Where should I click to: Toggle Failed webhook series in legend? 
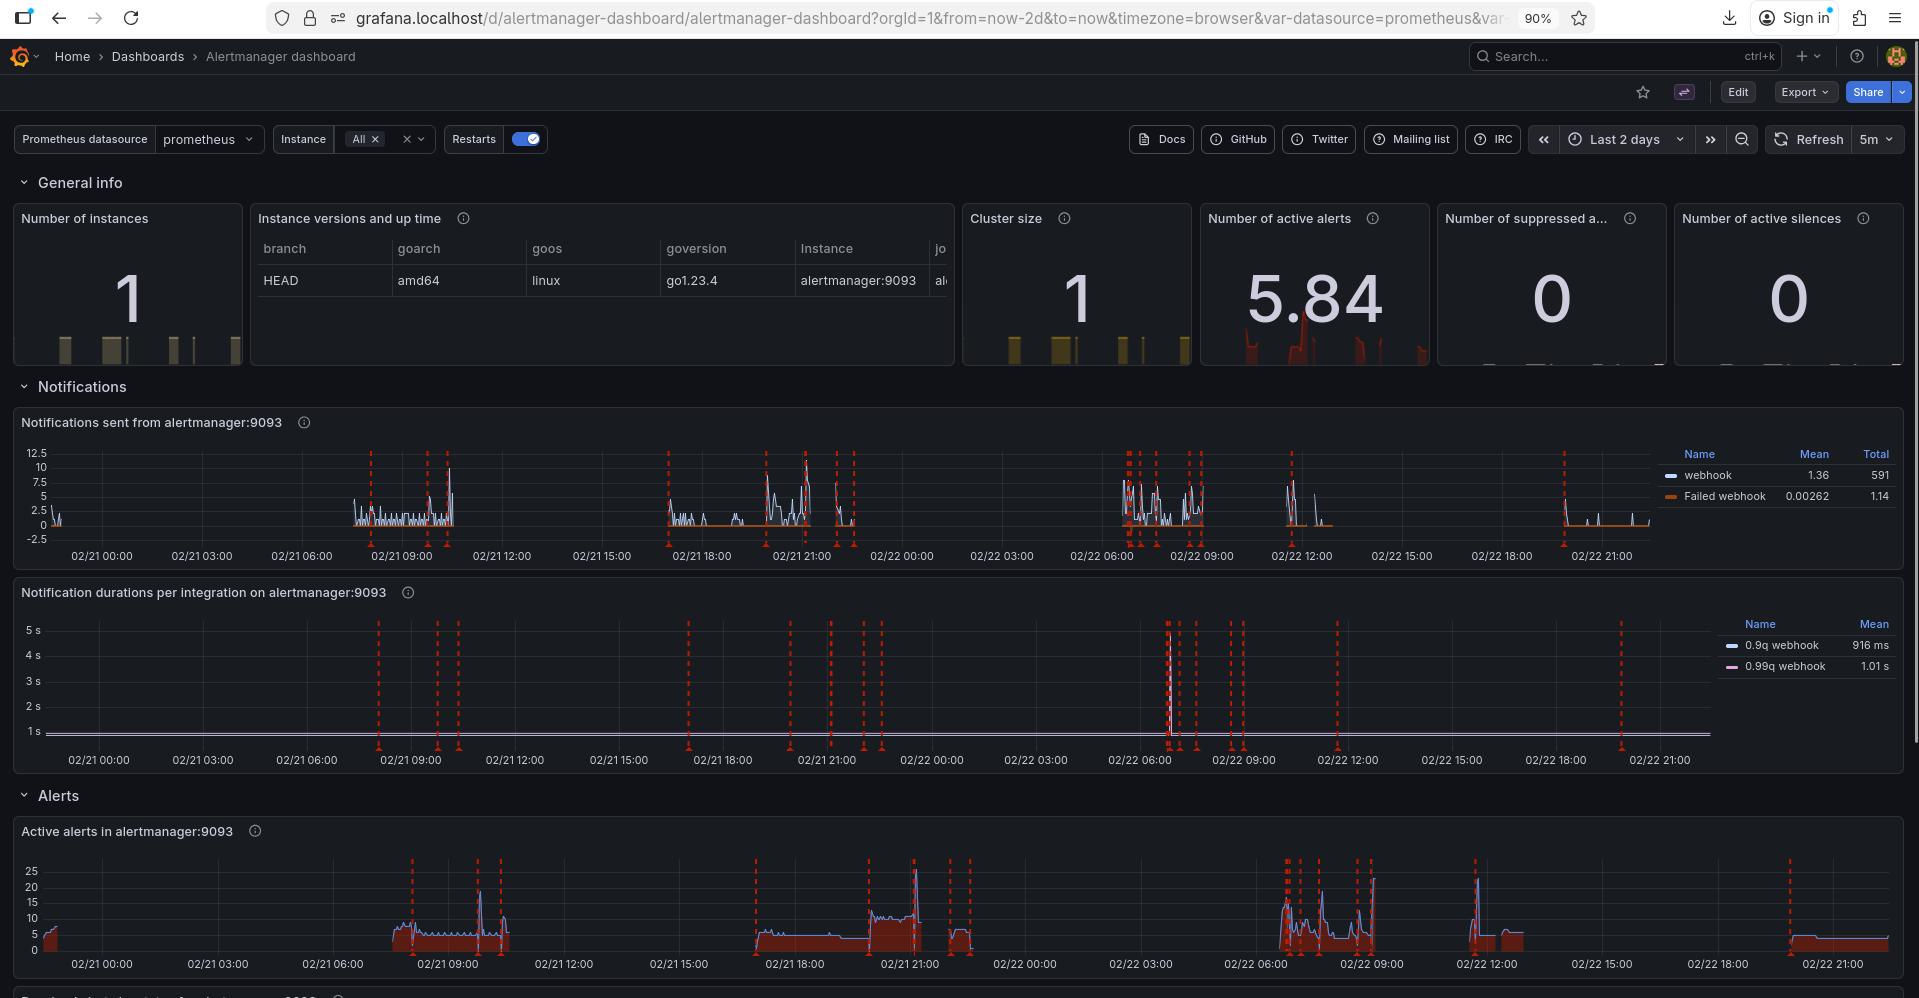1725,497
